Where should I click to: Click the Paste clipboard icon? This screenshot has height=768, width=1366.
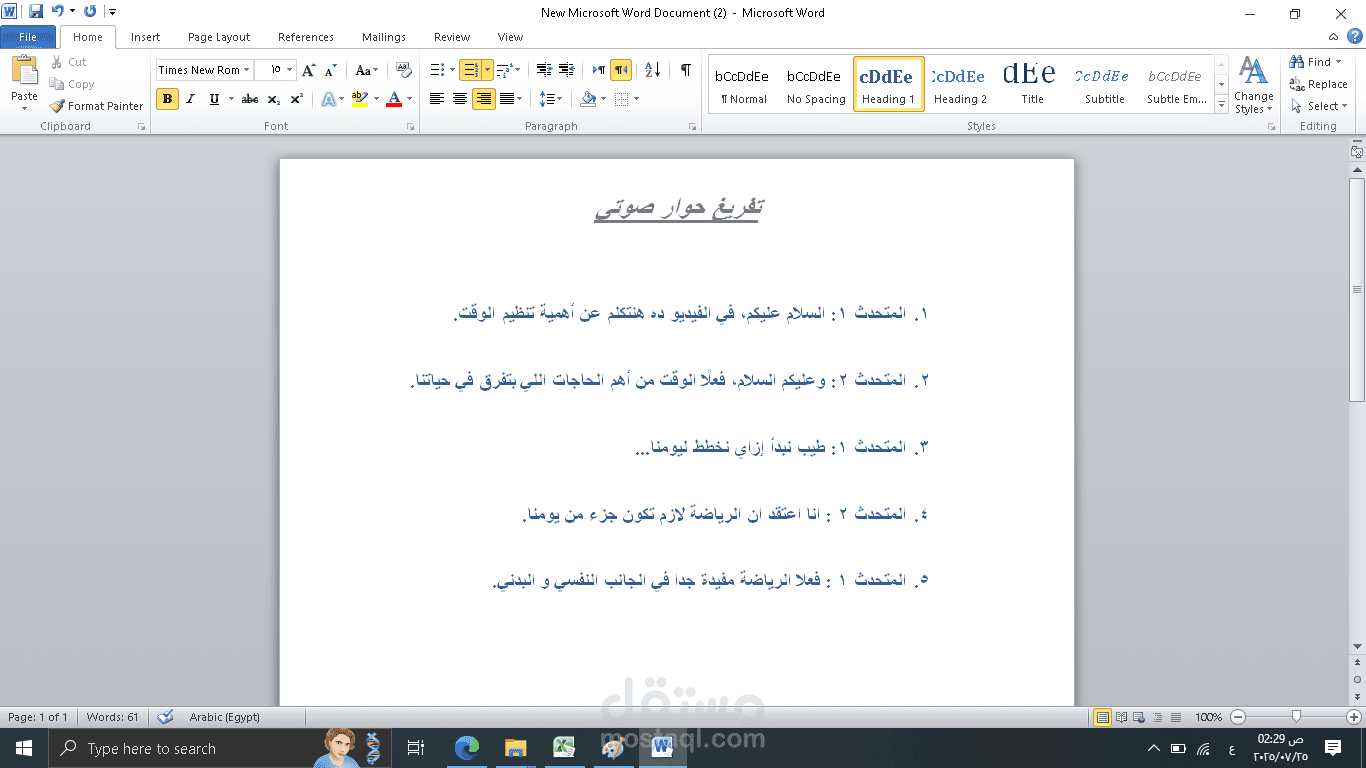point(24,72)
